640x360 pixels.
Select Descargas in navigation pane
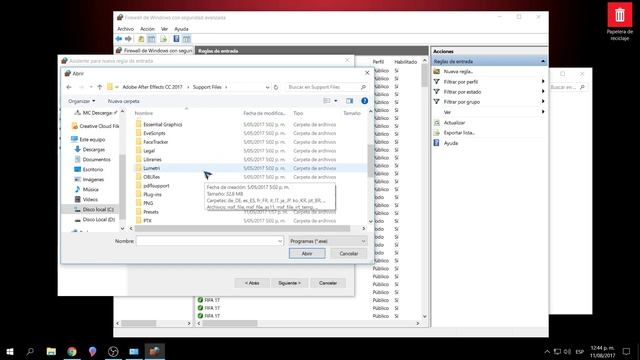pyautogui.click(x=93, y=149)
